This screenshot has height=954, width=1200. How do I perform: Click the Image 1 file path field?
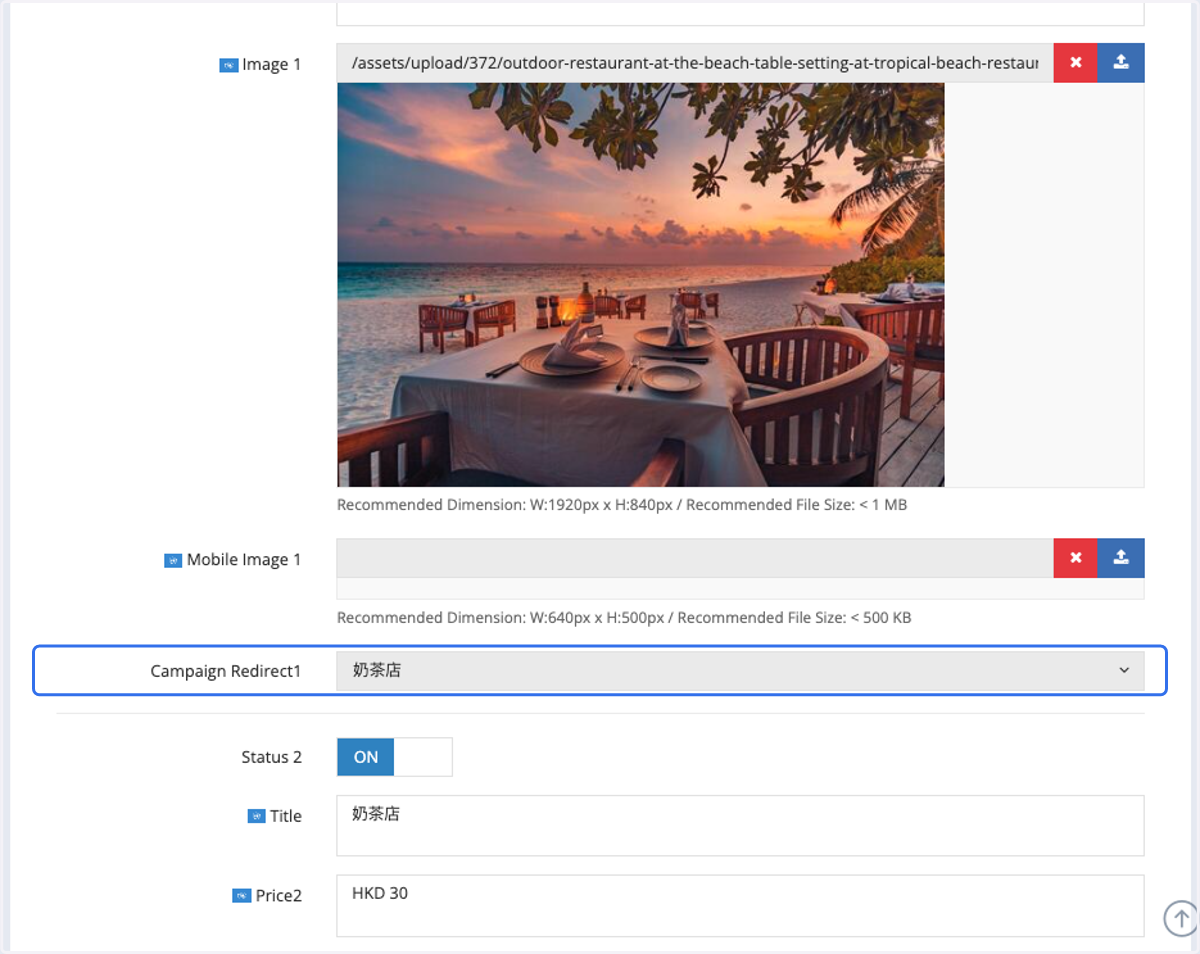(x=695, y=62)
